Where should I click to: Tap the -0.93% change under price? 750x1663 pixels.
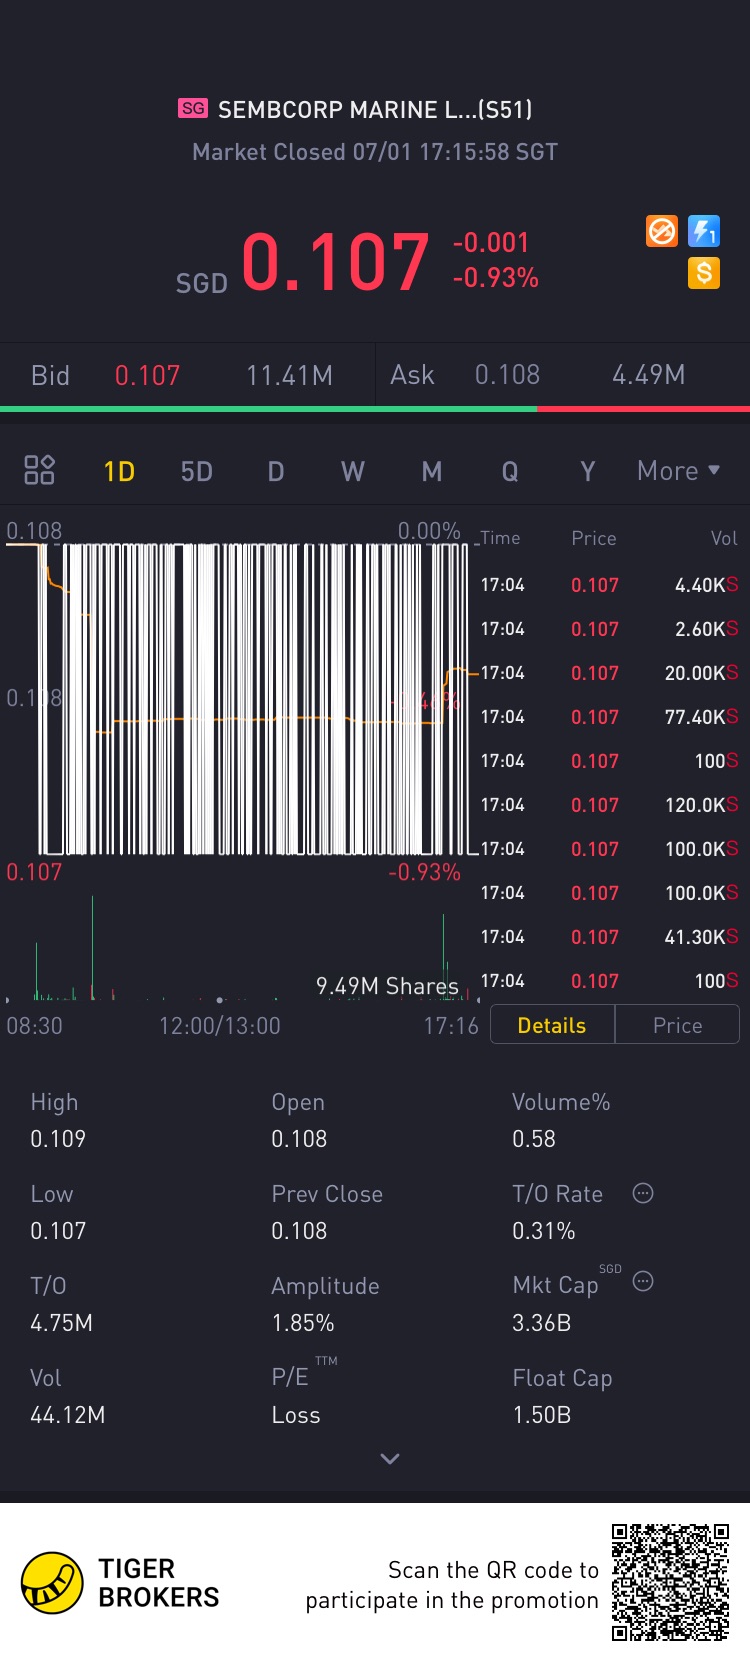495,278
